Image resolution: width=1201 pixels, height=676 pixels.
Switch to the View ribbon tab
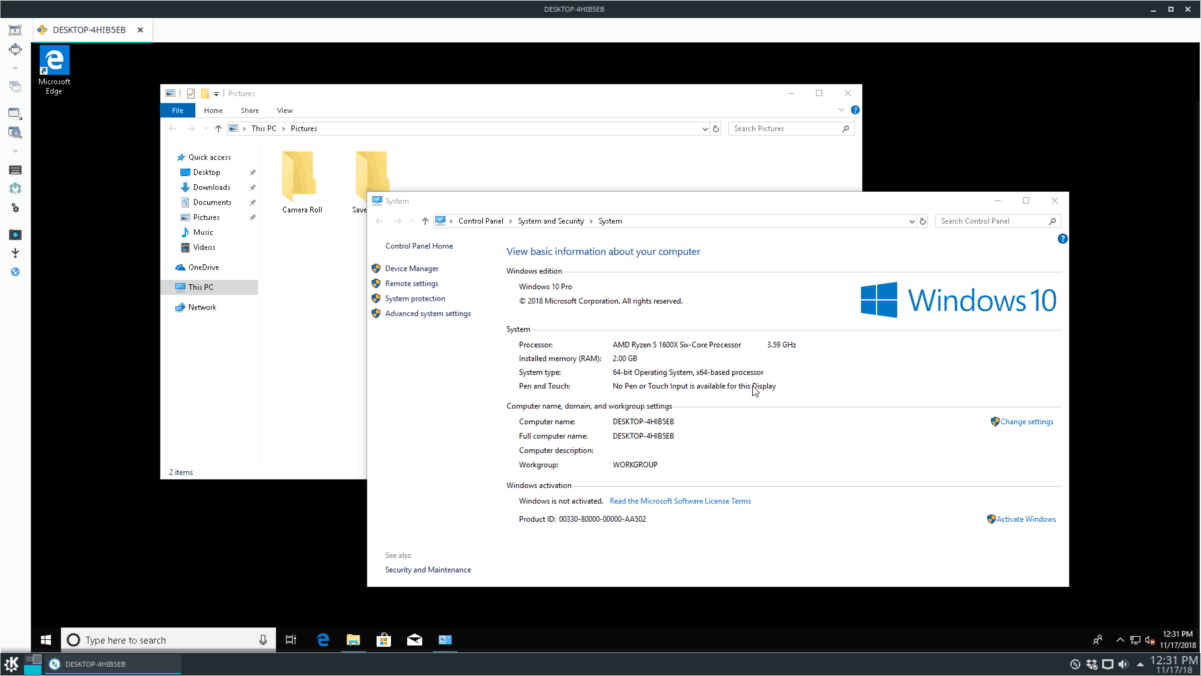click(x=285, y=110)
